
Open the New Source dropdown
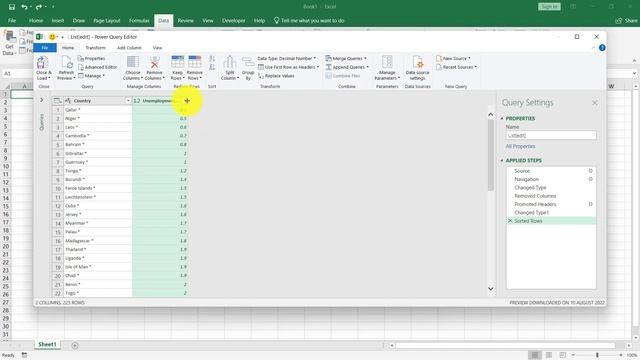453,58
